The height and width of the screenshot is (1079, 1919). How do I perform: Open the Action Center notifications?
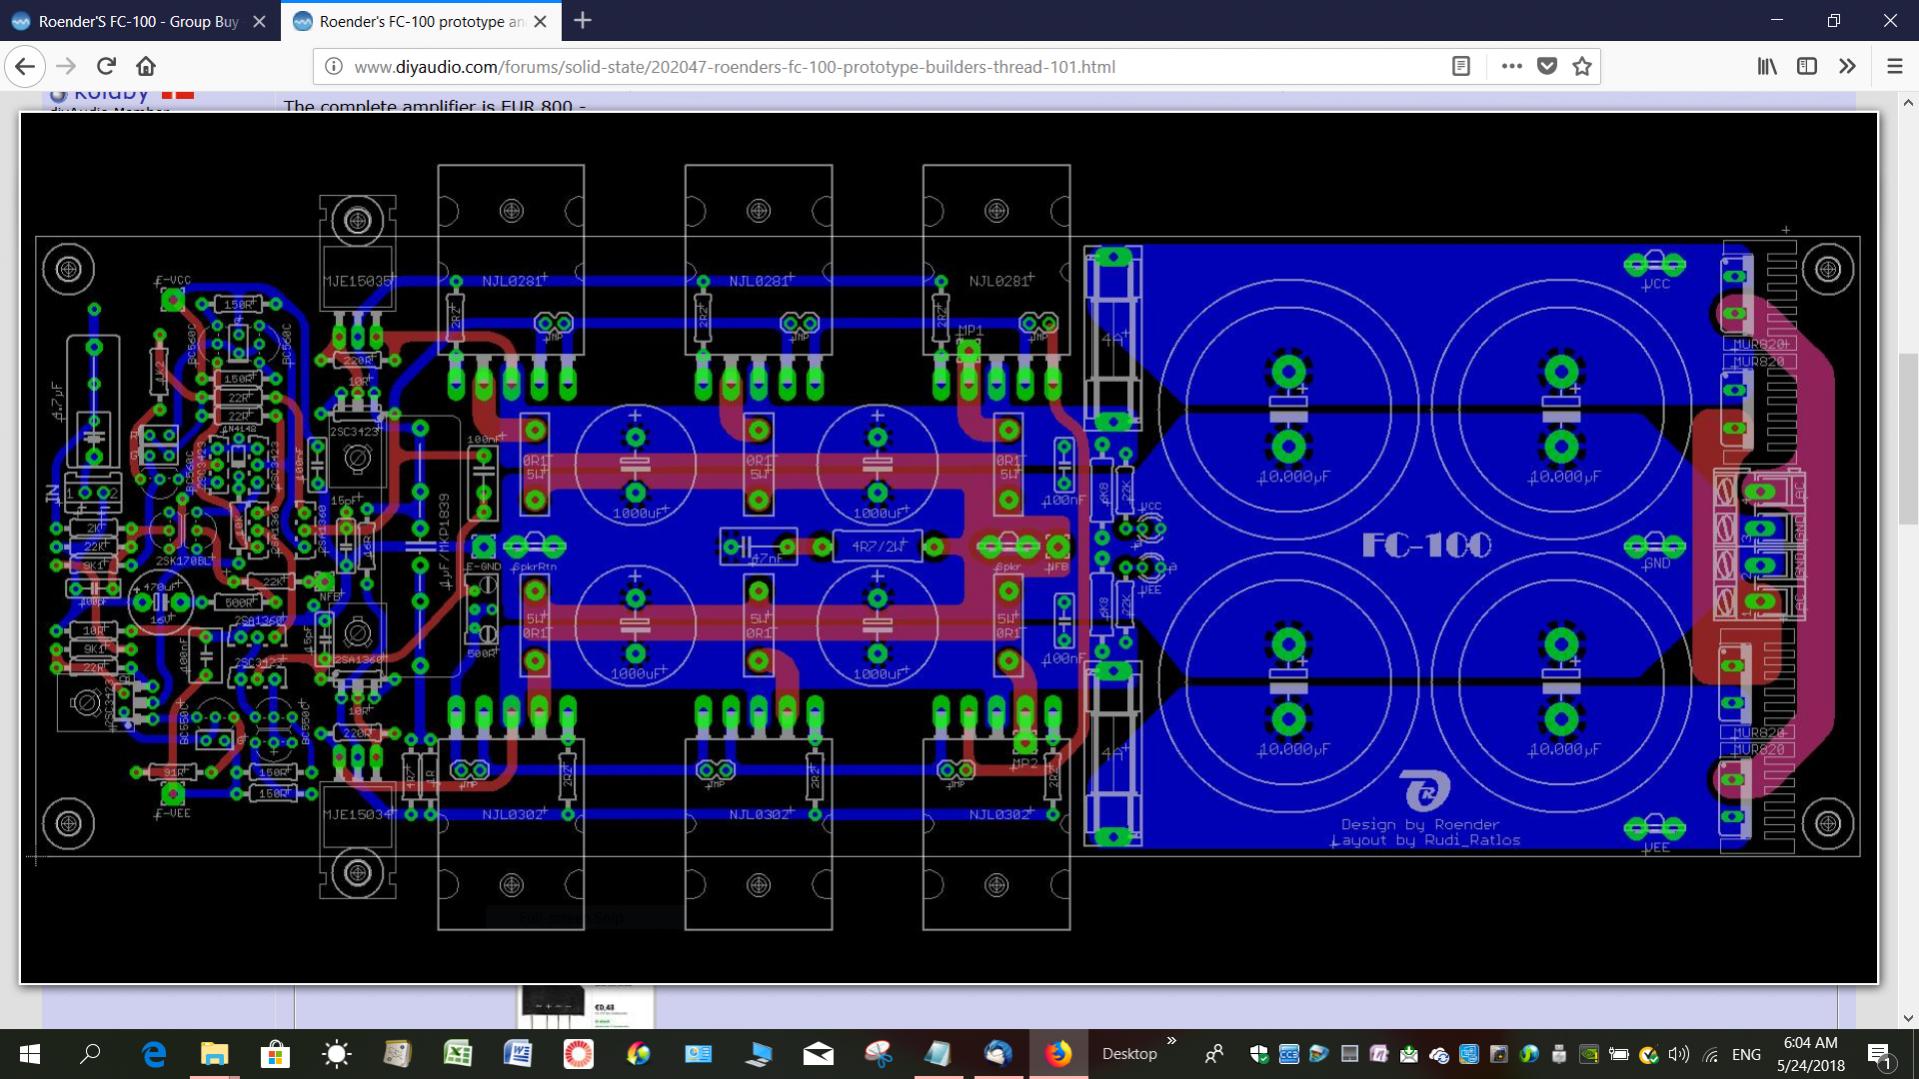tap(1881, 1054)
